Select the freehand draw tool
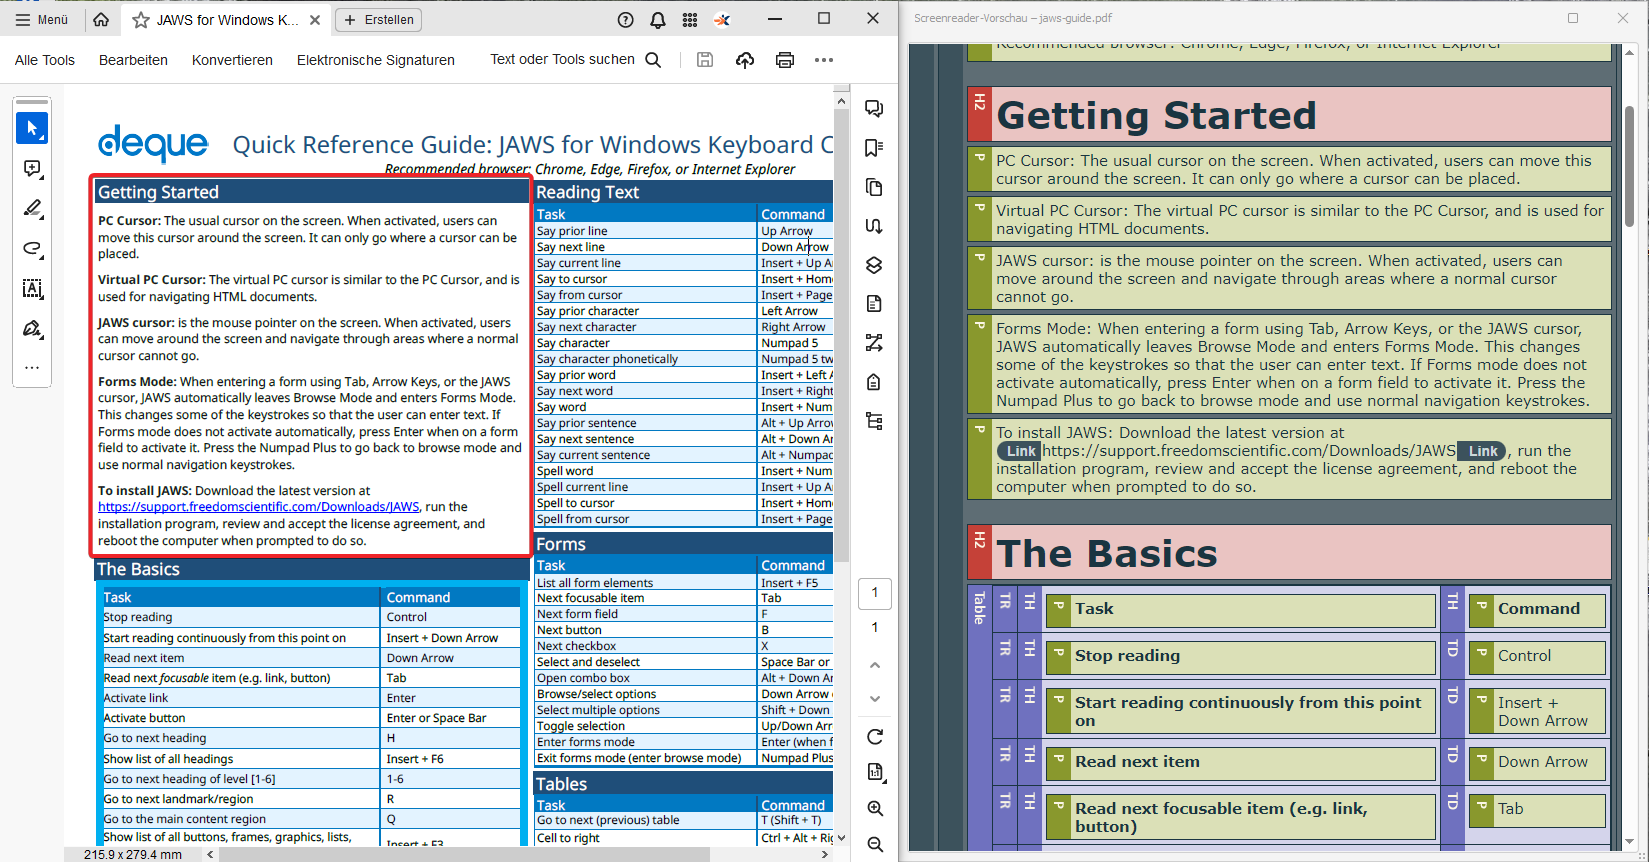1649x862 pixels. [x=32, y=249]
